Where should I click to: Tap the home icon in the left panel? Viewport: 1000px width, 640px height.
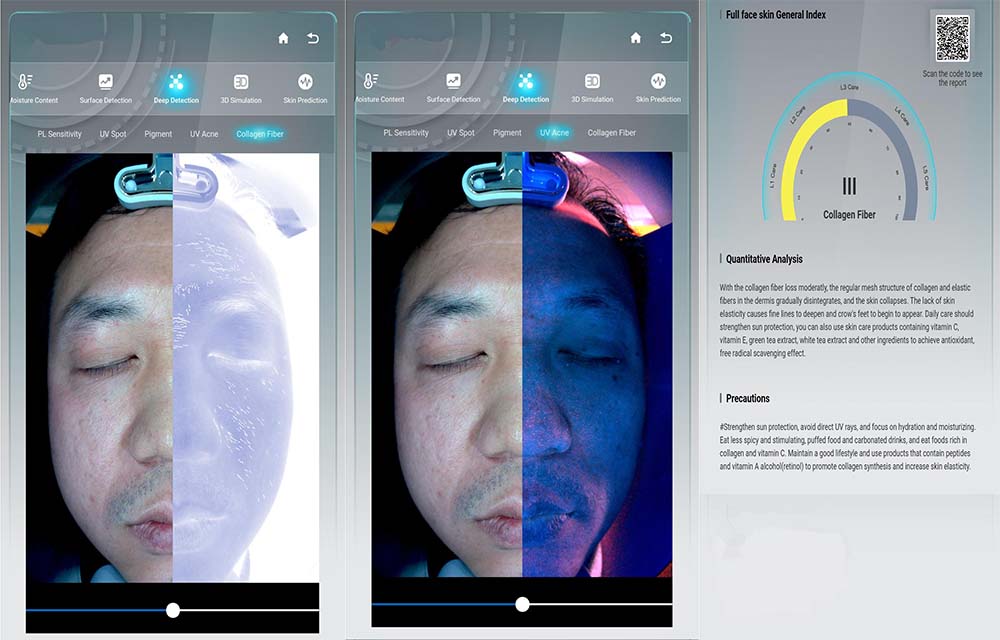(283, 38)
